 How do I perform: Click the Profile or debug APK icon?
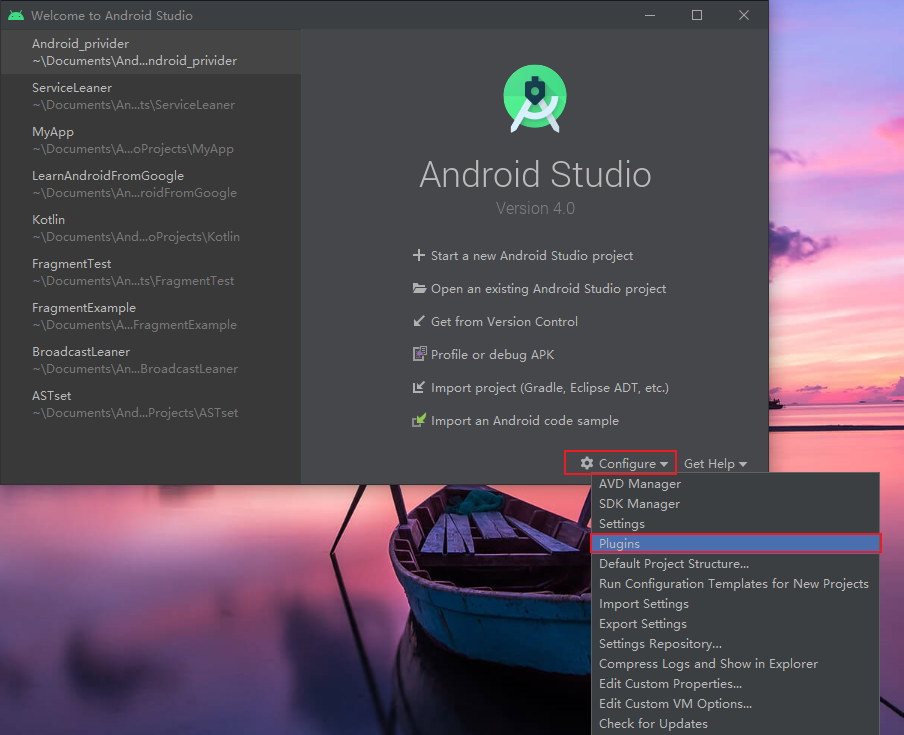(420, 354)
